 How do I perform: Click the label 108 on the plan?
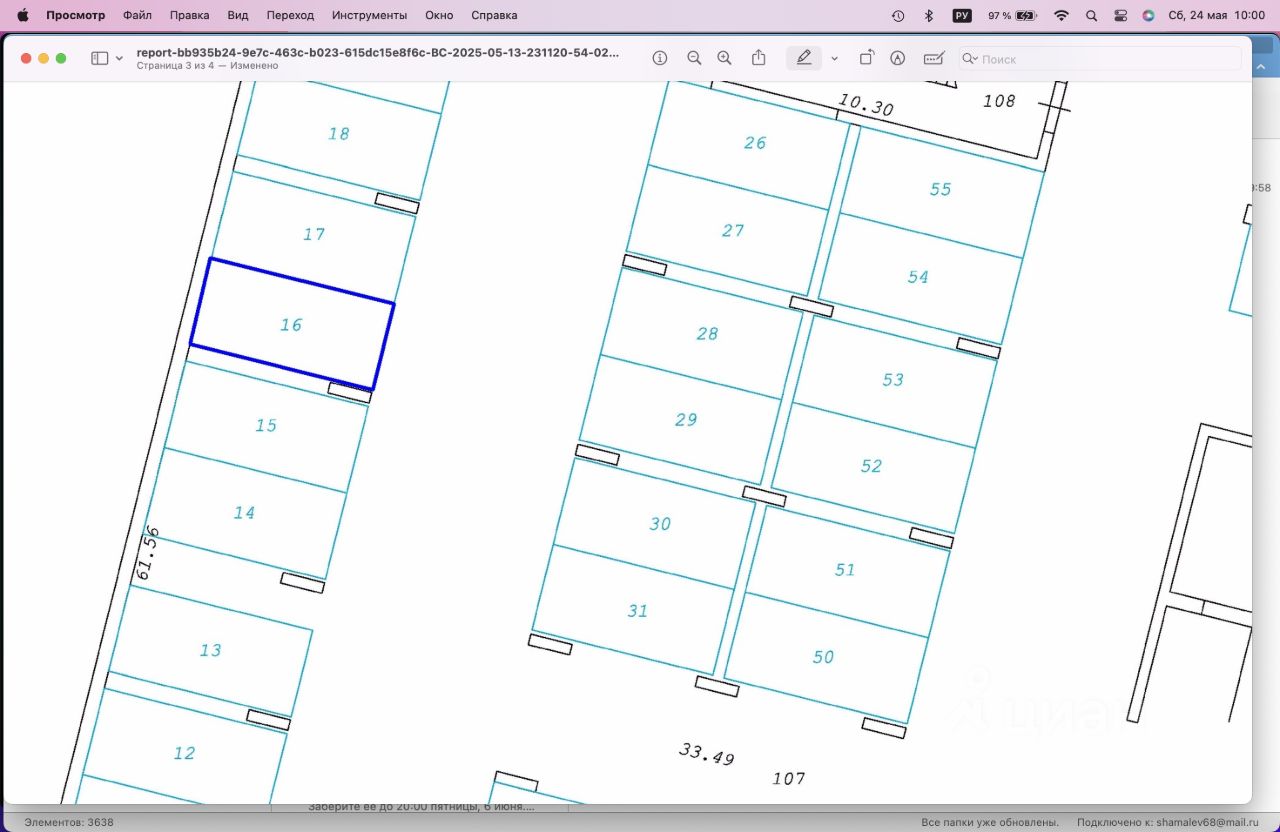coord(999,100)
